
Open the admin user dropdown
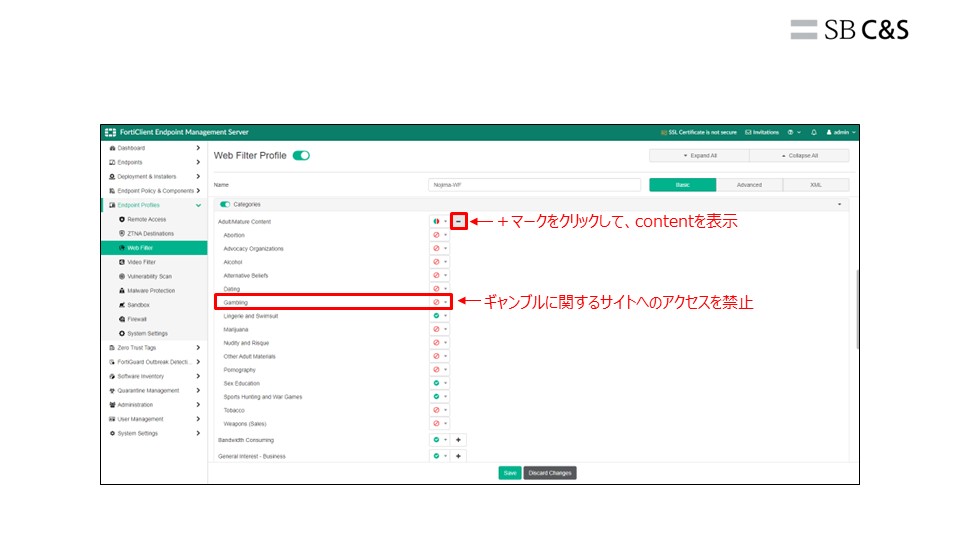pos(841,132)
